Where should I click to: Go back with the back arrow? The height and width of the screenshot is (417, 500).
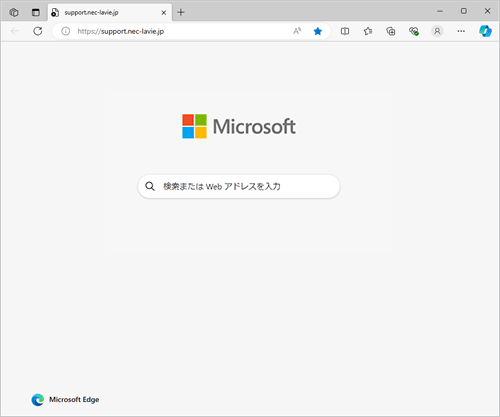pyautogui.click(x=15, y=31)
